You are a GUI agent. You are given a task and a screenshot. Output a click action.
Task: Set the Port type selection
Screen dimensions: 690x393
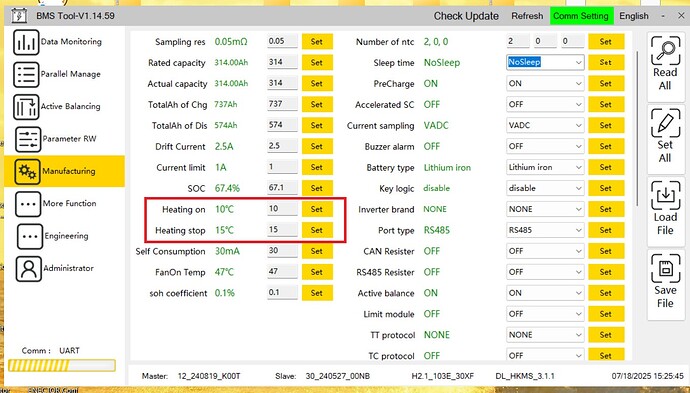coord(606,230)
